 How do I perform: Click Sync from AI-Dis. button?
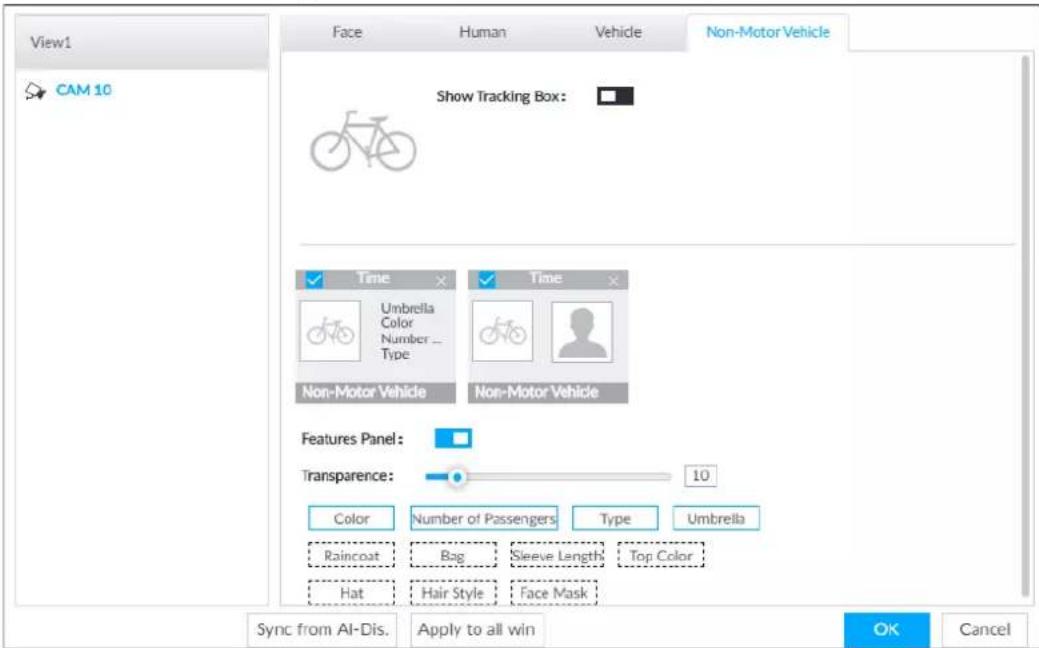click(x=322, y=629)
